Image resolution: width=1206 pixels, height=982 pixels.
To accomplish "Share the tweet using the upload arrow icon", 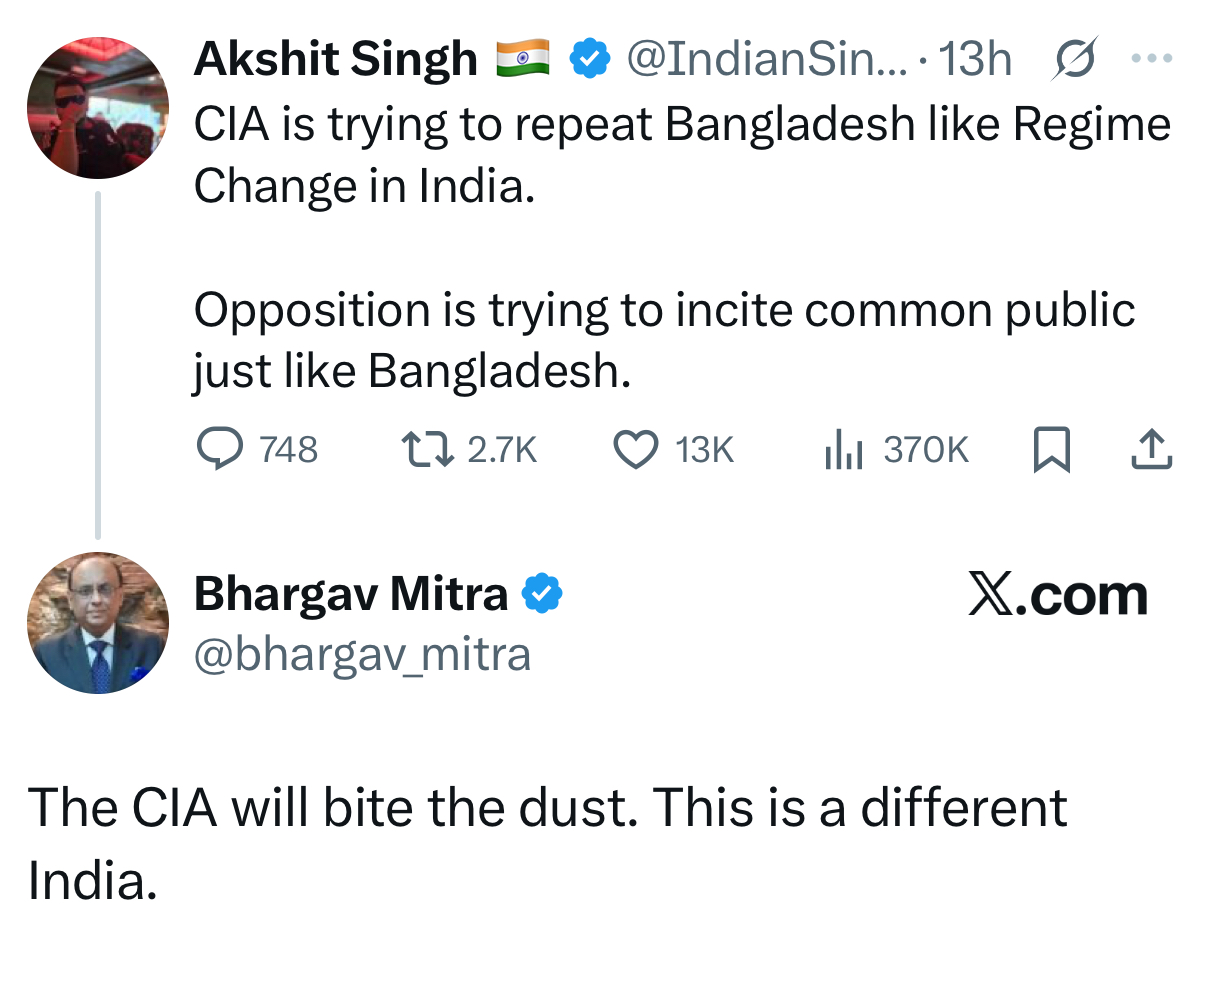I will tap(1151, 449).
